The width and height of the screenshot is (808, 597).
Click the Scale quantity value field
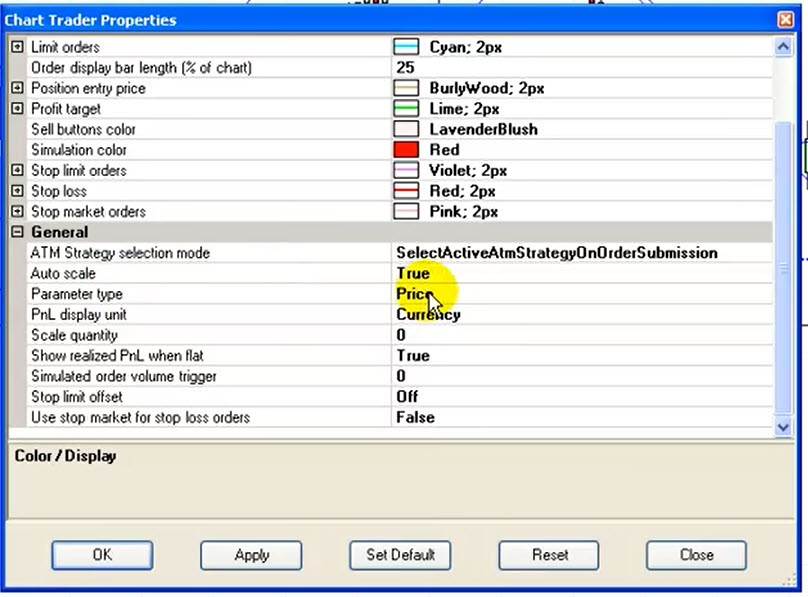[582, 335]
